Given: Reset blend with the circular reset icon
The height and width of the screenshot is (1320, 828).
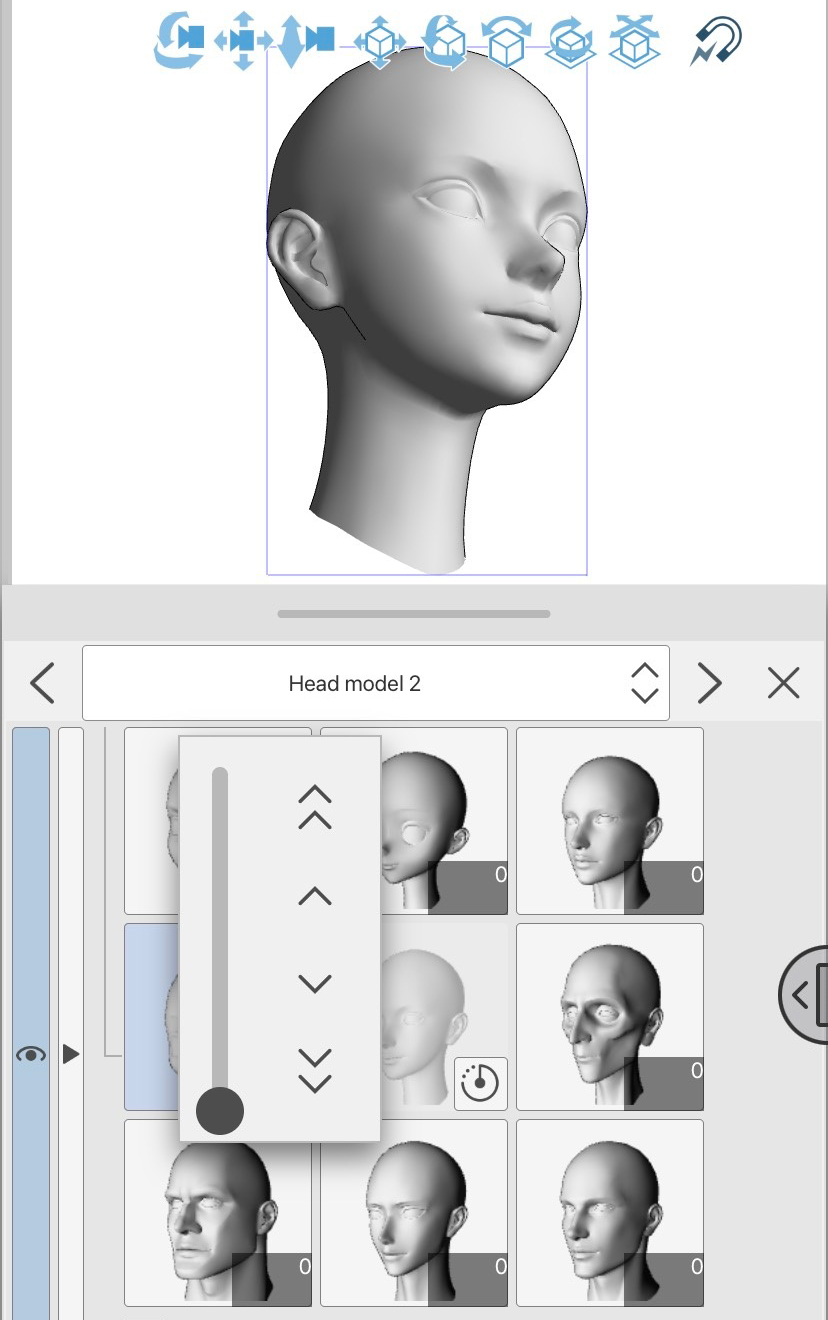Looking at the screenshot, I should pos(481,1083).
